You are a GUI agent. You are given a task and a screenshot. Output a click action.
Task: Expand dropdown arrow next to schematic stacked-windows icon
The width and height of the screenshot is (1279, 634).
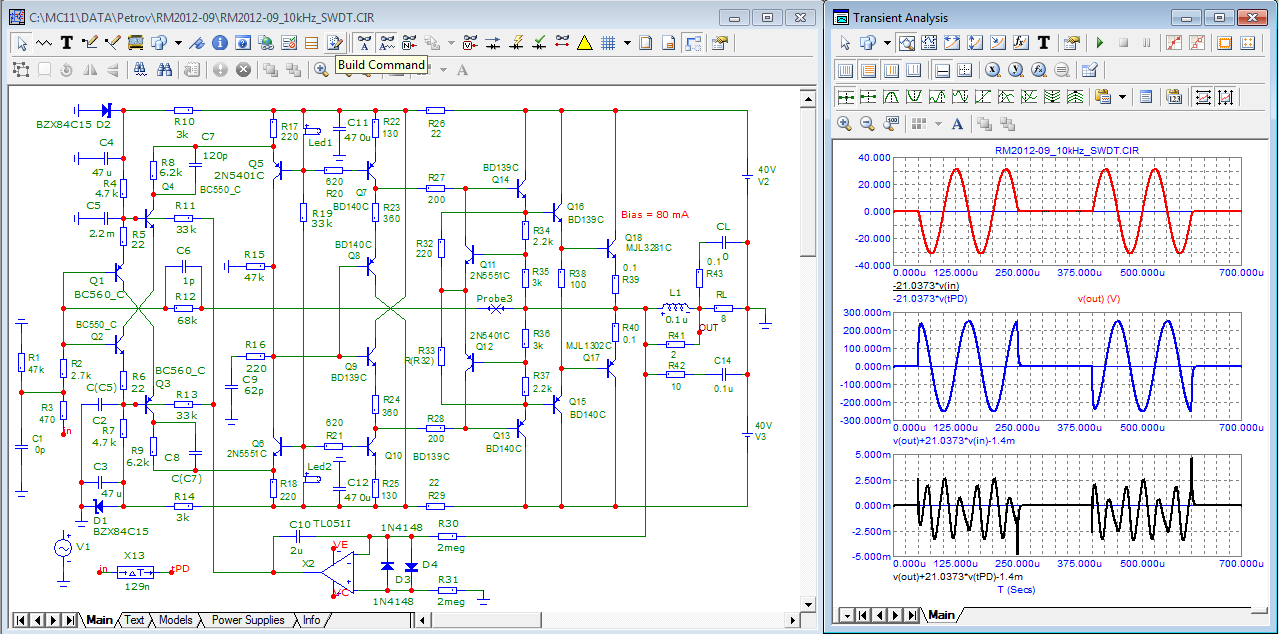[x=178, y=43]
